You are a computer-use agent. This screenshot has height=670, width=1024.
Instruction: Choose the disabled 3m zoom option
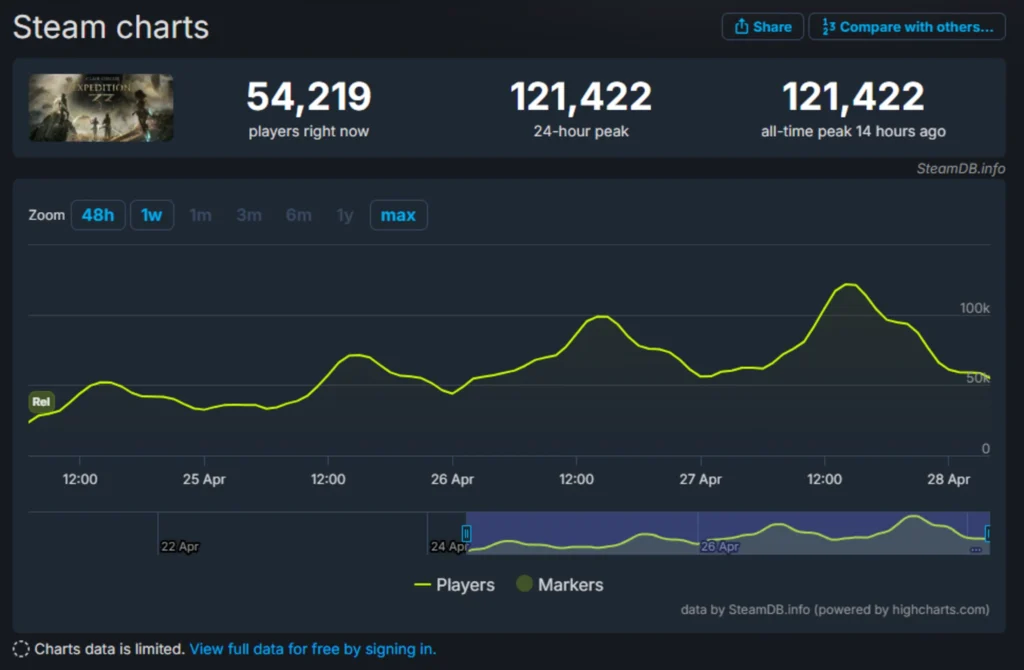tap(249, 215)
